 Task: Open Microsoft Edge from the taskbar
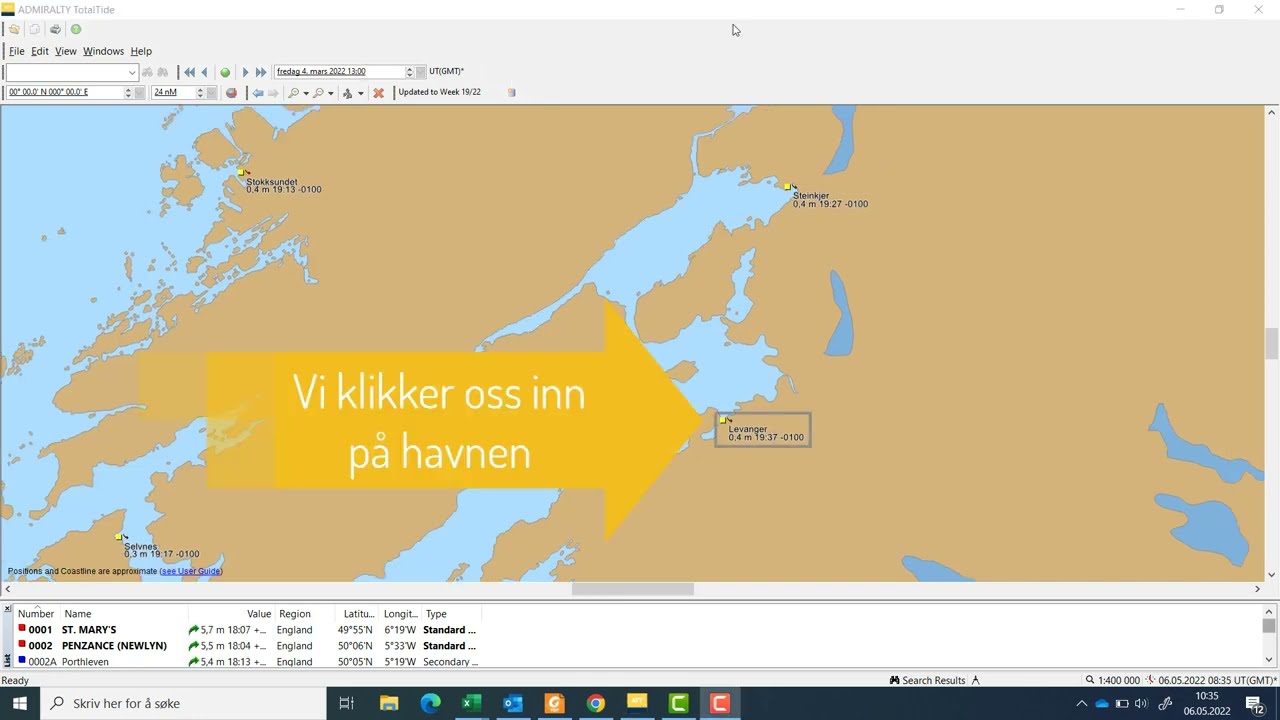(x=430, y=703)
